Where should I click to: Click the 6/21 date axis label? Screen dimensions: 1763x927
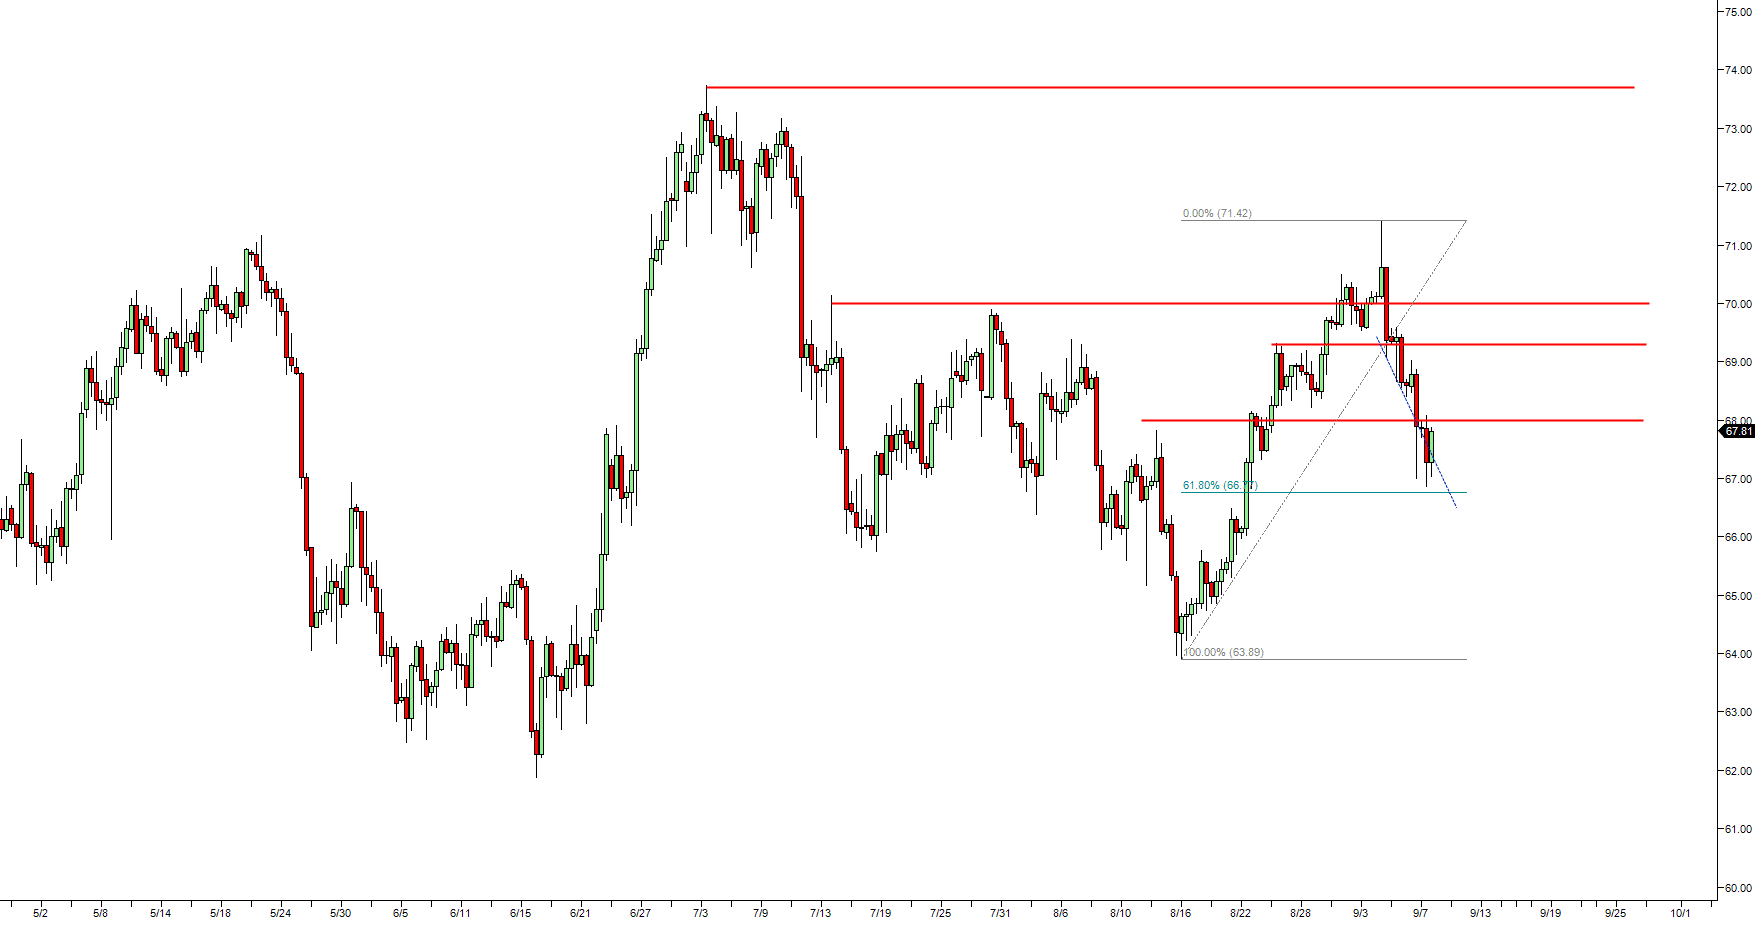[580, 913]
